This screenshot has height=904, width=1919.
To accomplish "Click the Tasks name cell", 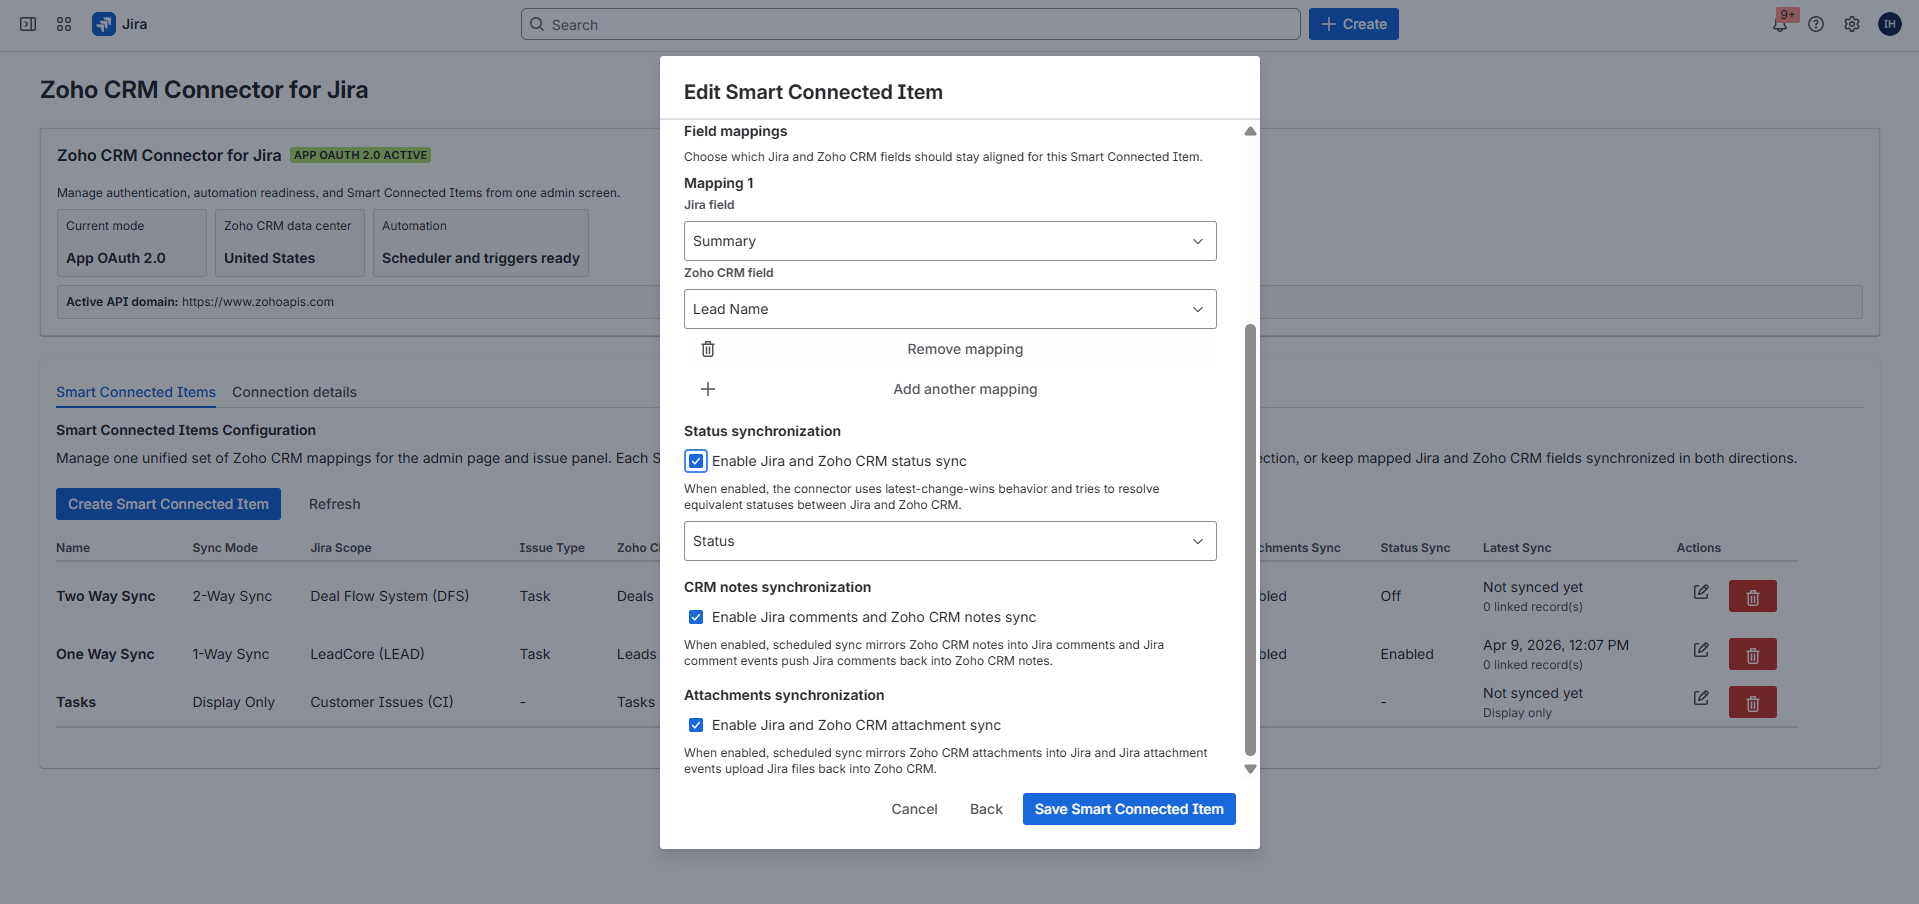I will point(76,702).
